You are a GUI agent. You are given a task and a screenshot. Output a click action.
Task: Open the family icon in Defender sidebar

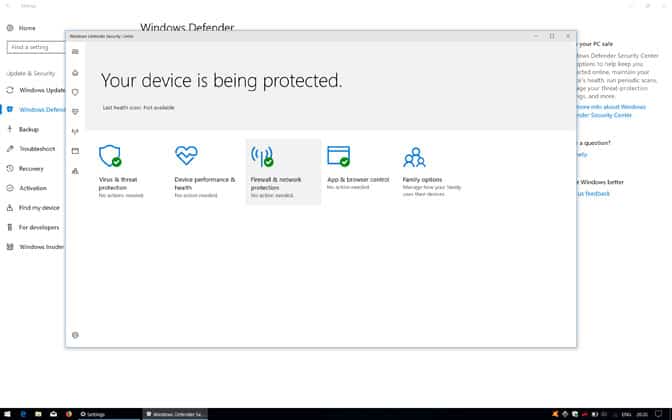[x=75, y=171]
